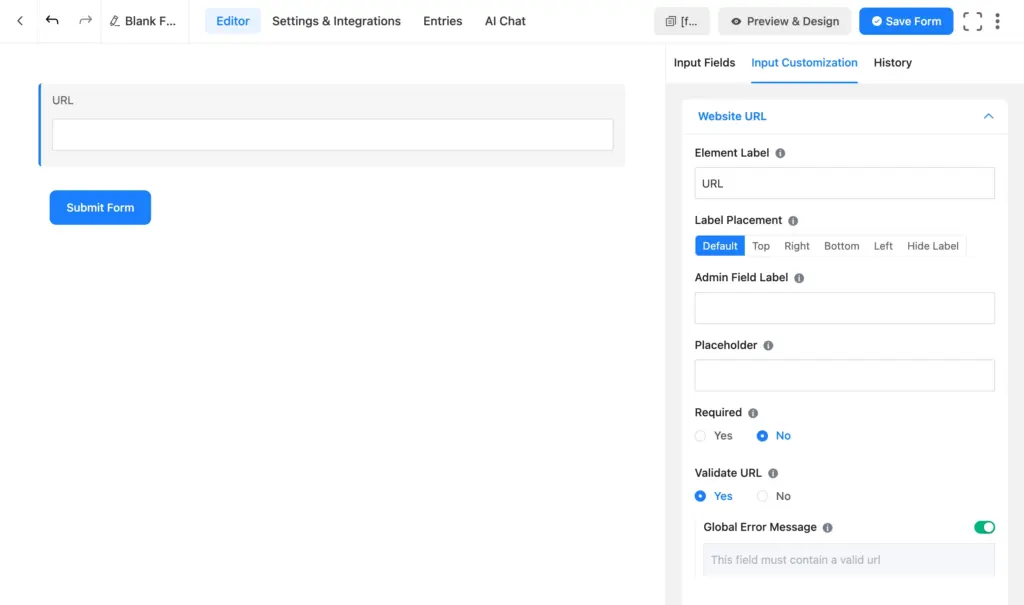Choose Hide Label placement option
This screenshot has width=1024, height=605.
[933, 246]
